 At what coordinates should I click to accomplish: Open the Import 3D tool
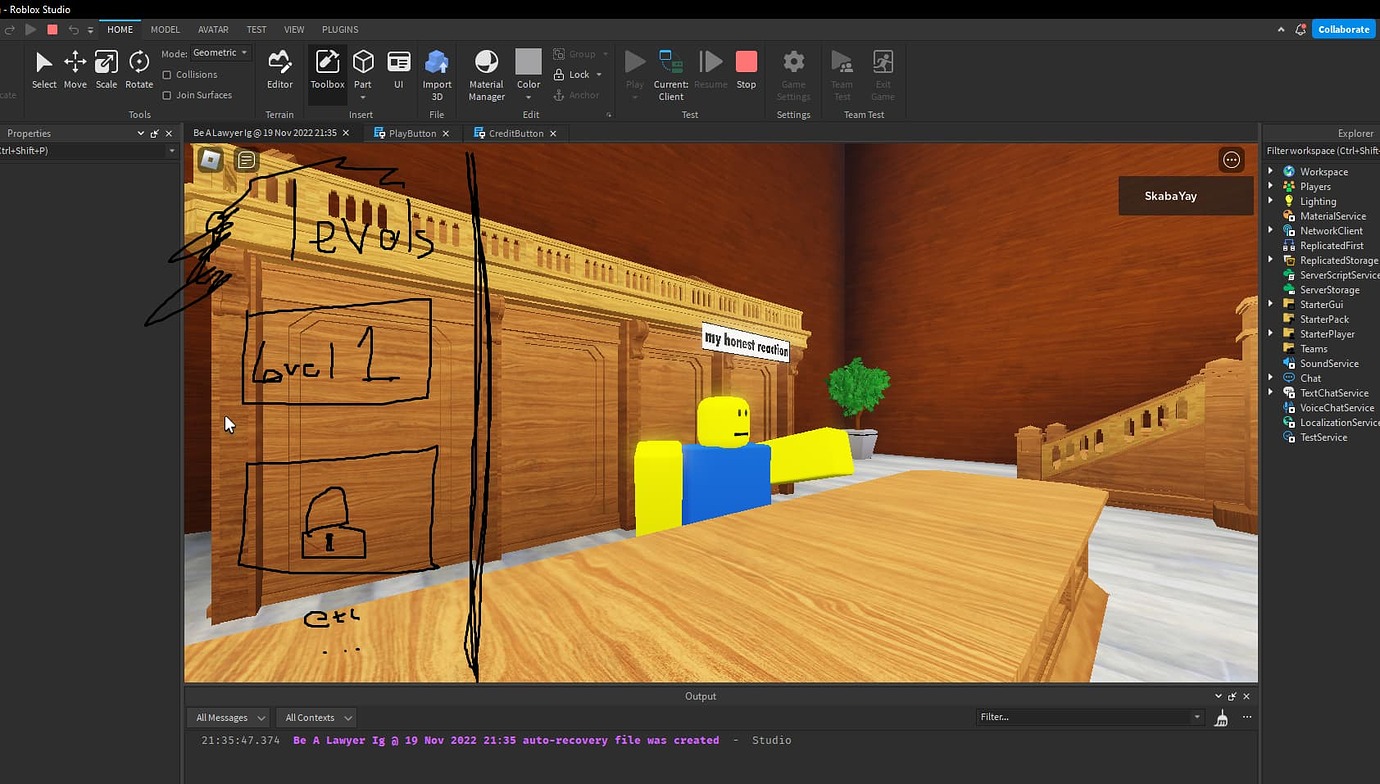point(437,68)
